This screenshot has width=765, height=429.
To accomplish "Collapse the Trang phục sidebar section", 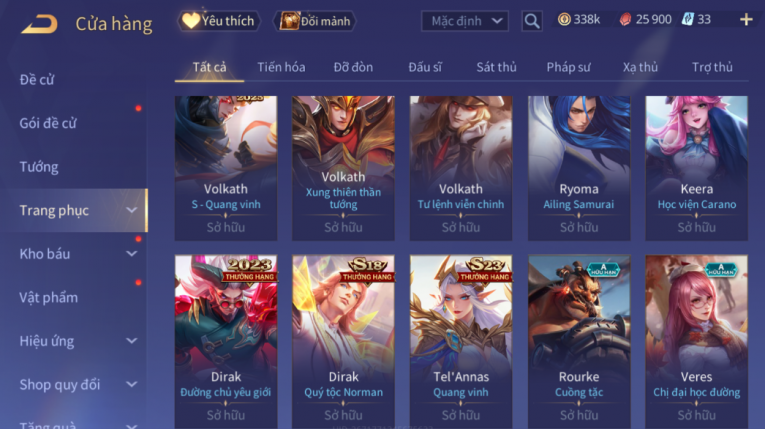I will [x=131, y=210].
